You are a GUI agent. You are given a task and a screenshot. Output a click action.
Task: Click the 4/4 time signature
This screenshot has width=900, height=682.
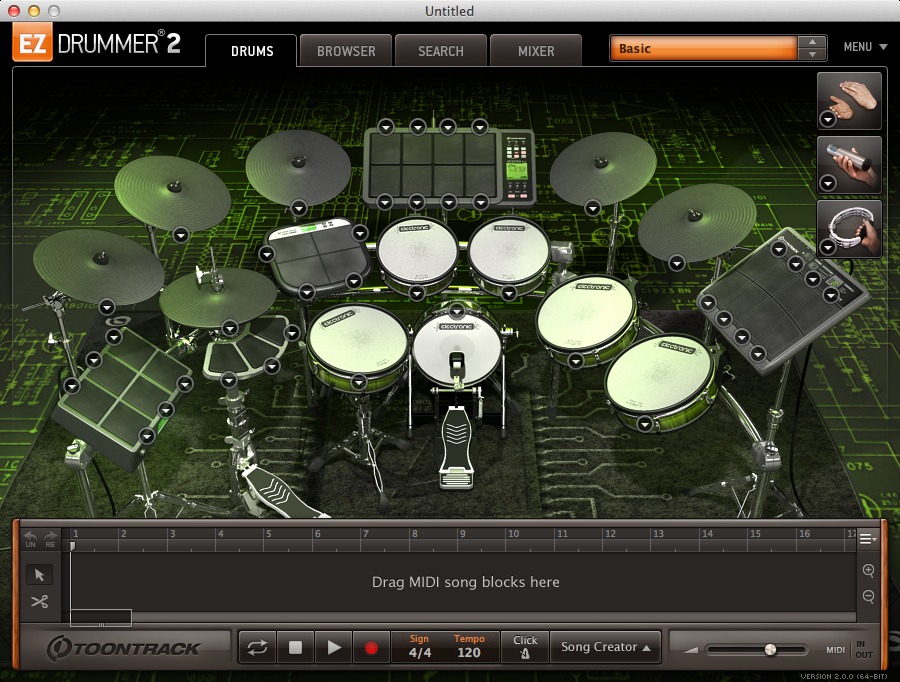[420, 652]
